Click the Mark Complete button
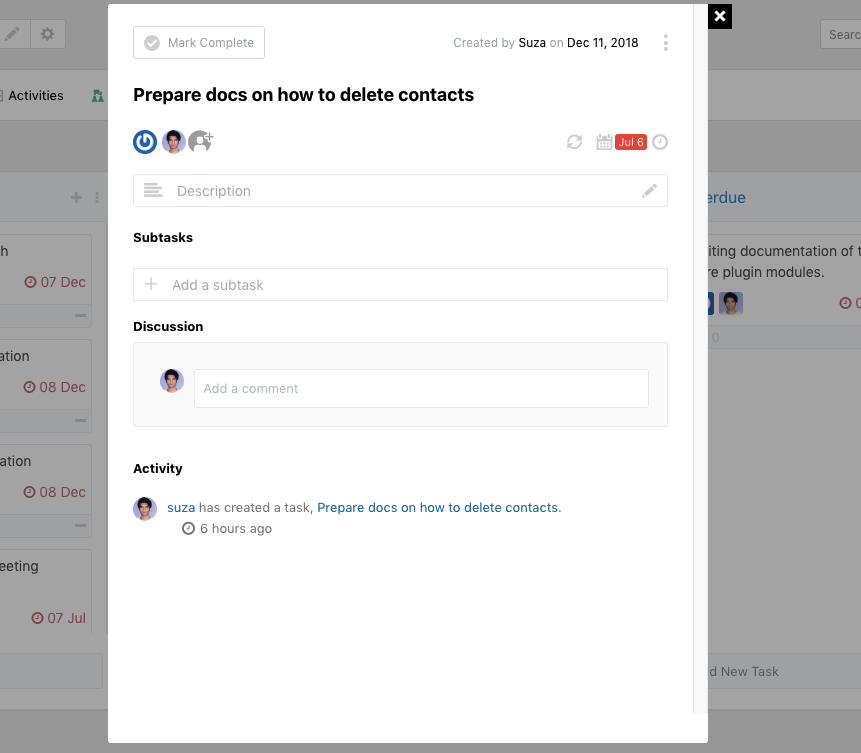 (199, 42)
